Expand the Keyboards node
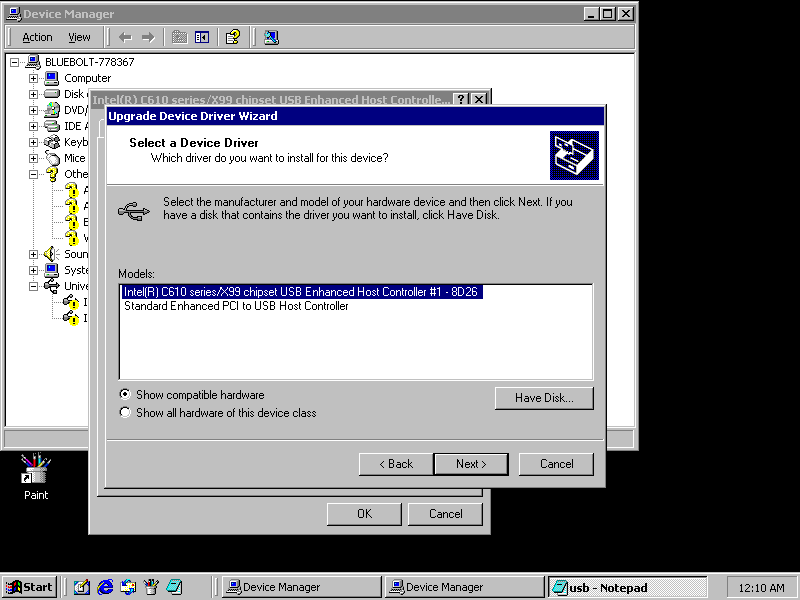The height and width of the screenshot is (600, 800). coord(33,142)
